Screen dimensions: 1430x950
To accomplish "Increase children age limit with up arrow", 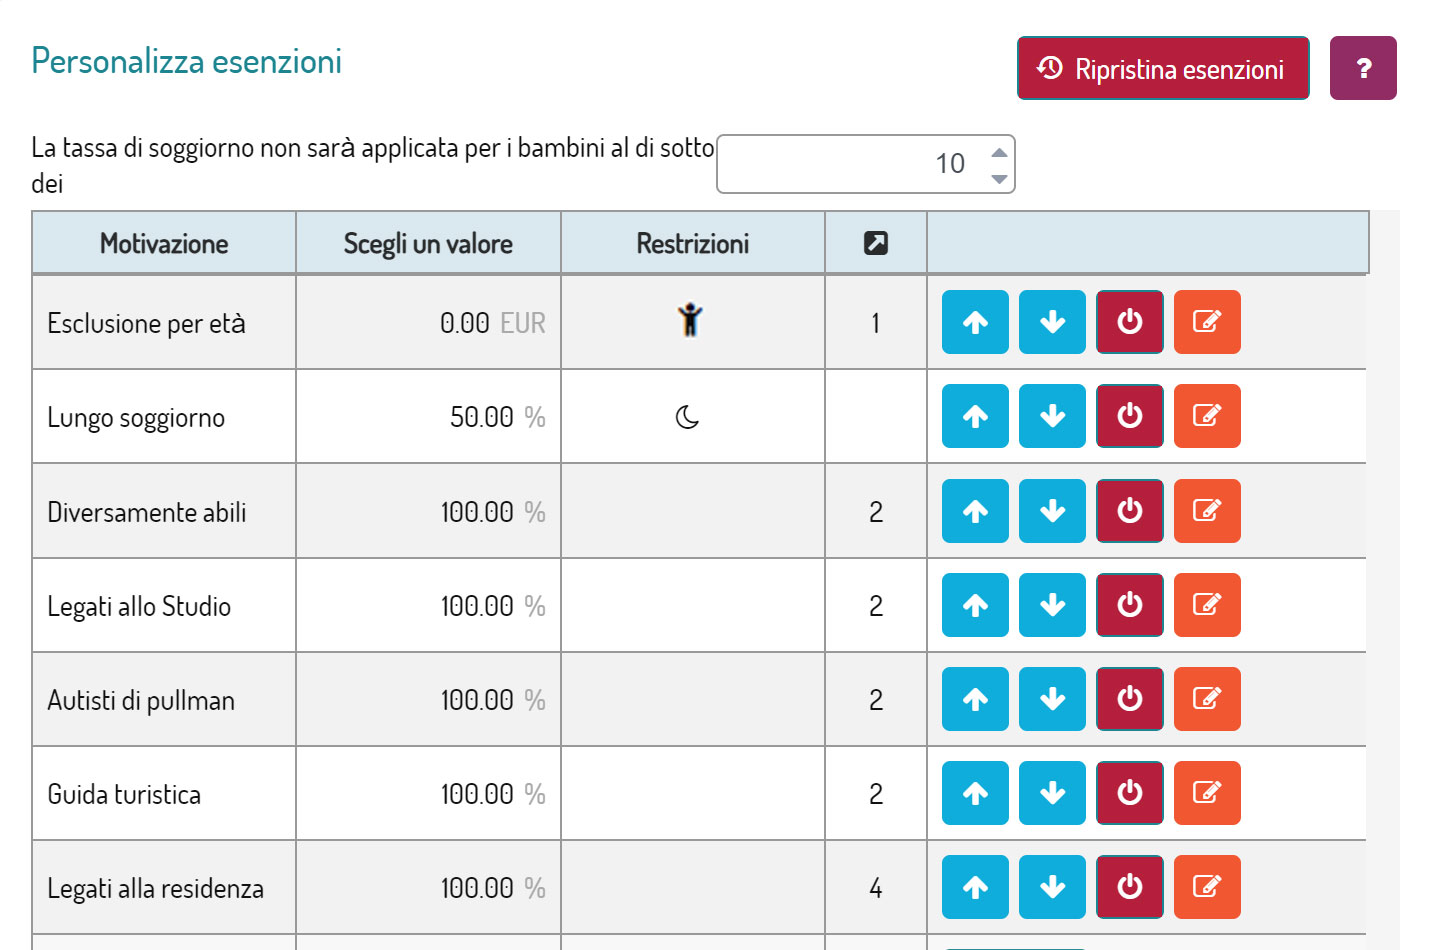I will 999,153.
